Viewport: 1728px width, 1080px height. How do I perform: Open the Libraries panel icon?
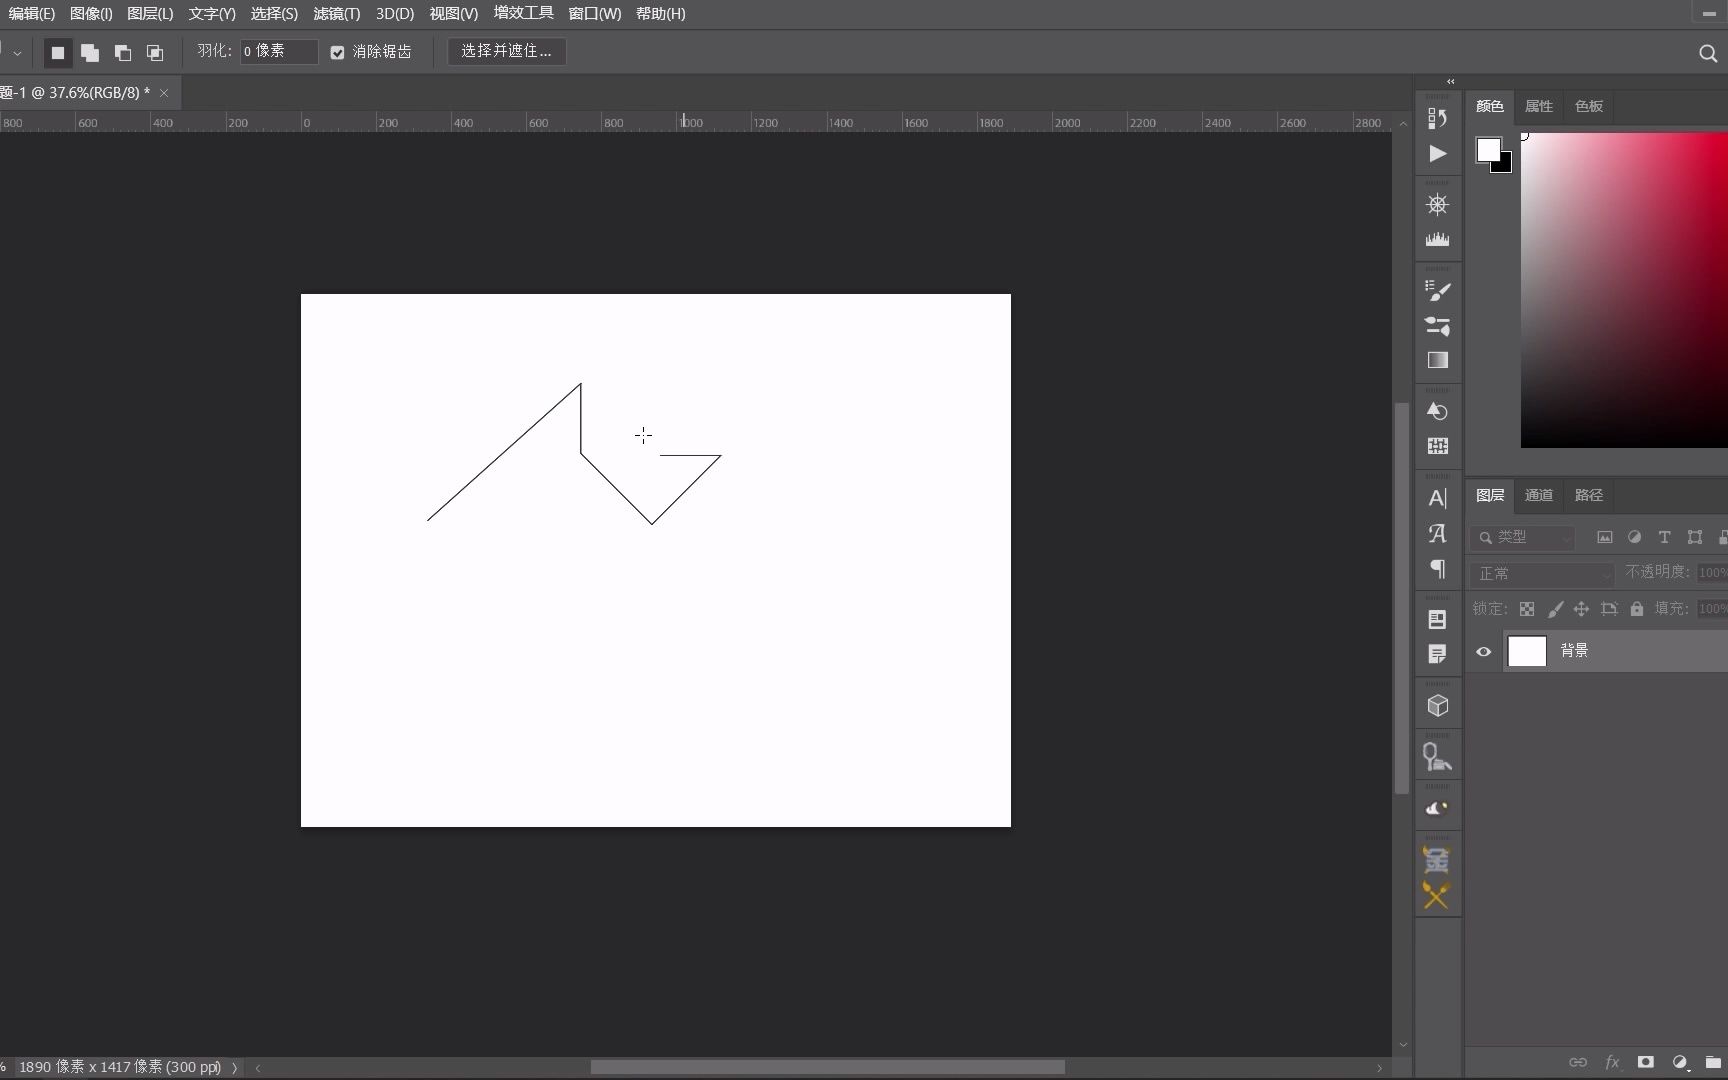(x=1437, y=620)
